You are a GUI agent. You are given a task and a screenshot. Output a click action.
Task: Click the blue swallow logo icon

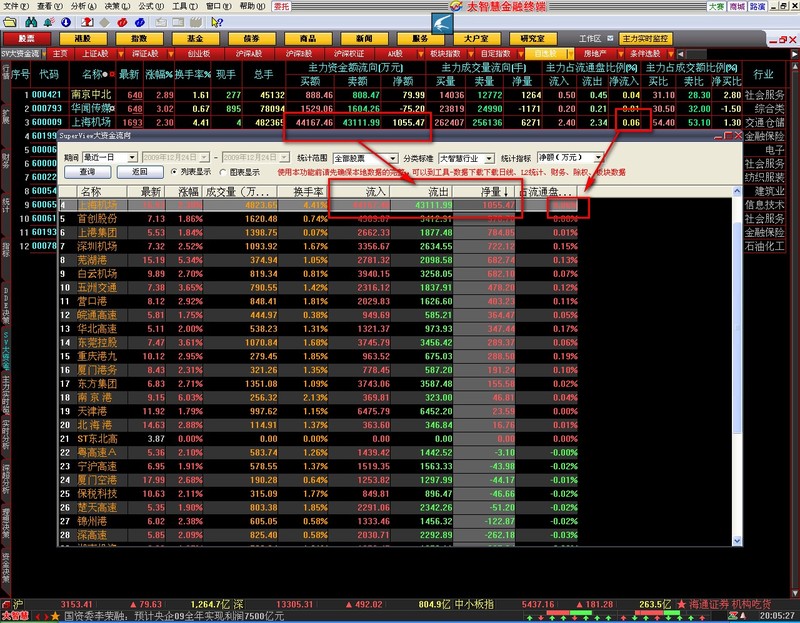coord(442,23)
